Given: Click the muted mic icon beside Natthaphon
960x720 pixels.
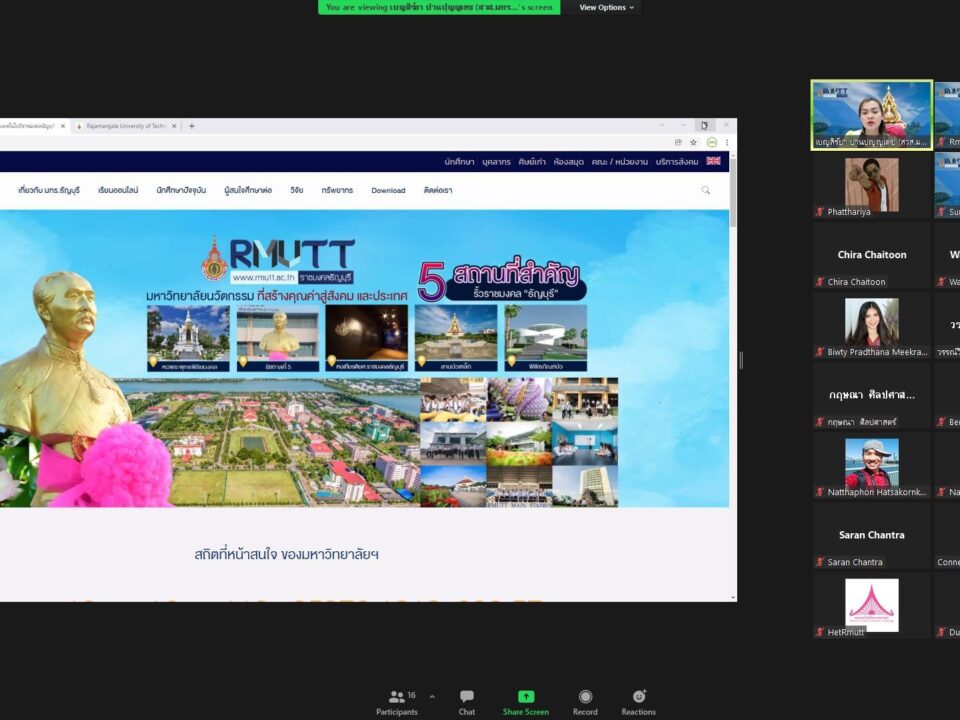Looking at the screenshot, I should coord(820,492).
